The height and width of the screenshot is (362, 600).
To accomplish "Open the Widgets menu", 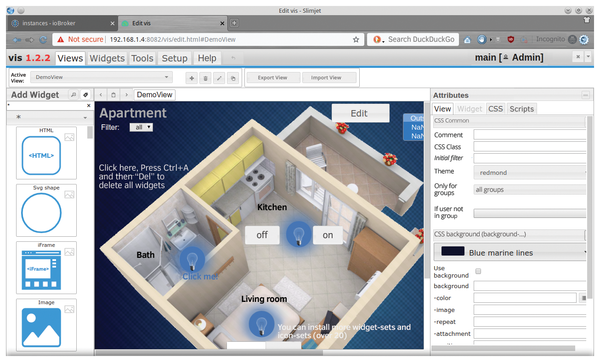I will (x=107, y=58).
